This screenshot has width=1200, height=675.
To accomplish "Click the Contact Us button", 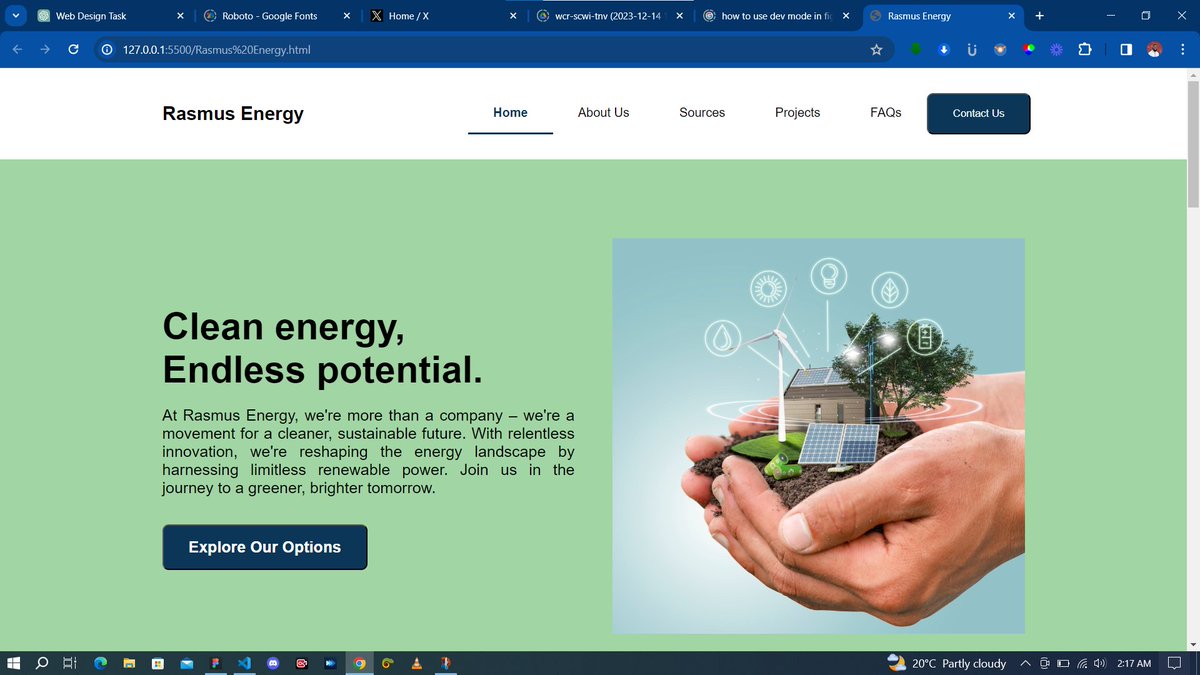I will point(978,113).
